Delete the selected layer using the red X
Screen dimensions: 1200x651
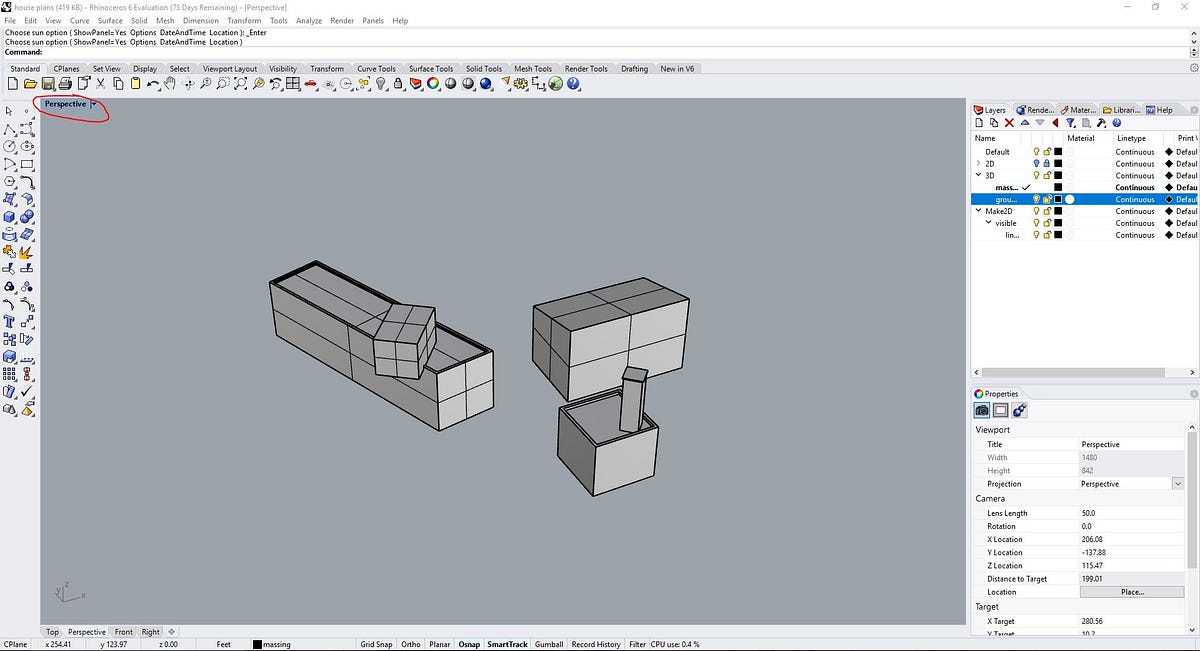click(x=1009, y=122)
